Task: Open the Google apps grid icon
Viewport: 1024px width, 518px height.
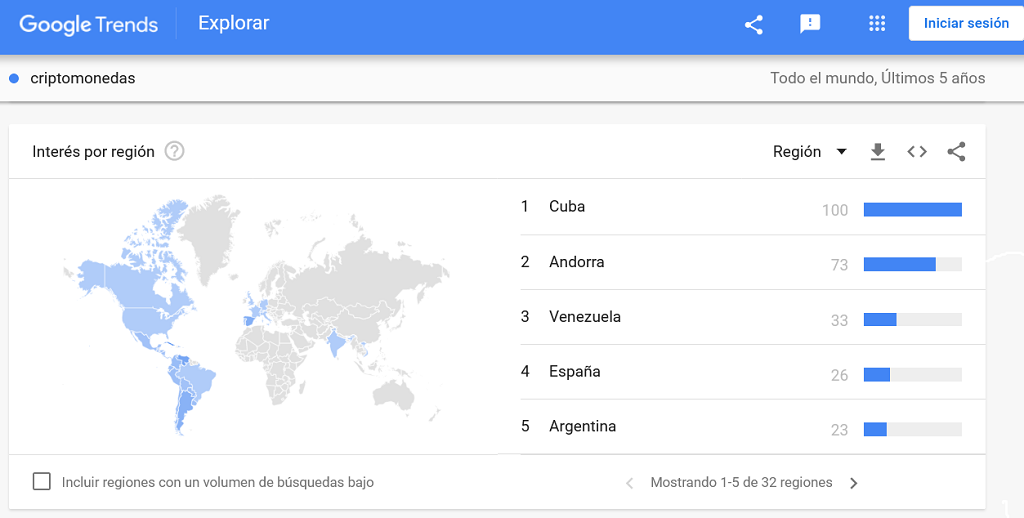Action: [x=877, y=24]
